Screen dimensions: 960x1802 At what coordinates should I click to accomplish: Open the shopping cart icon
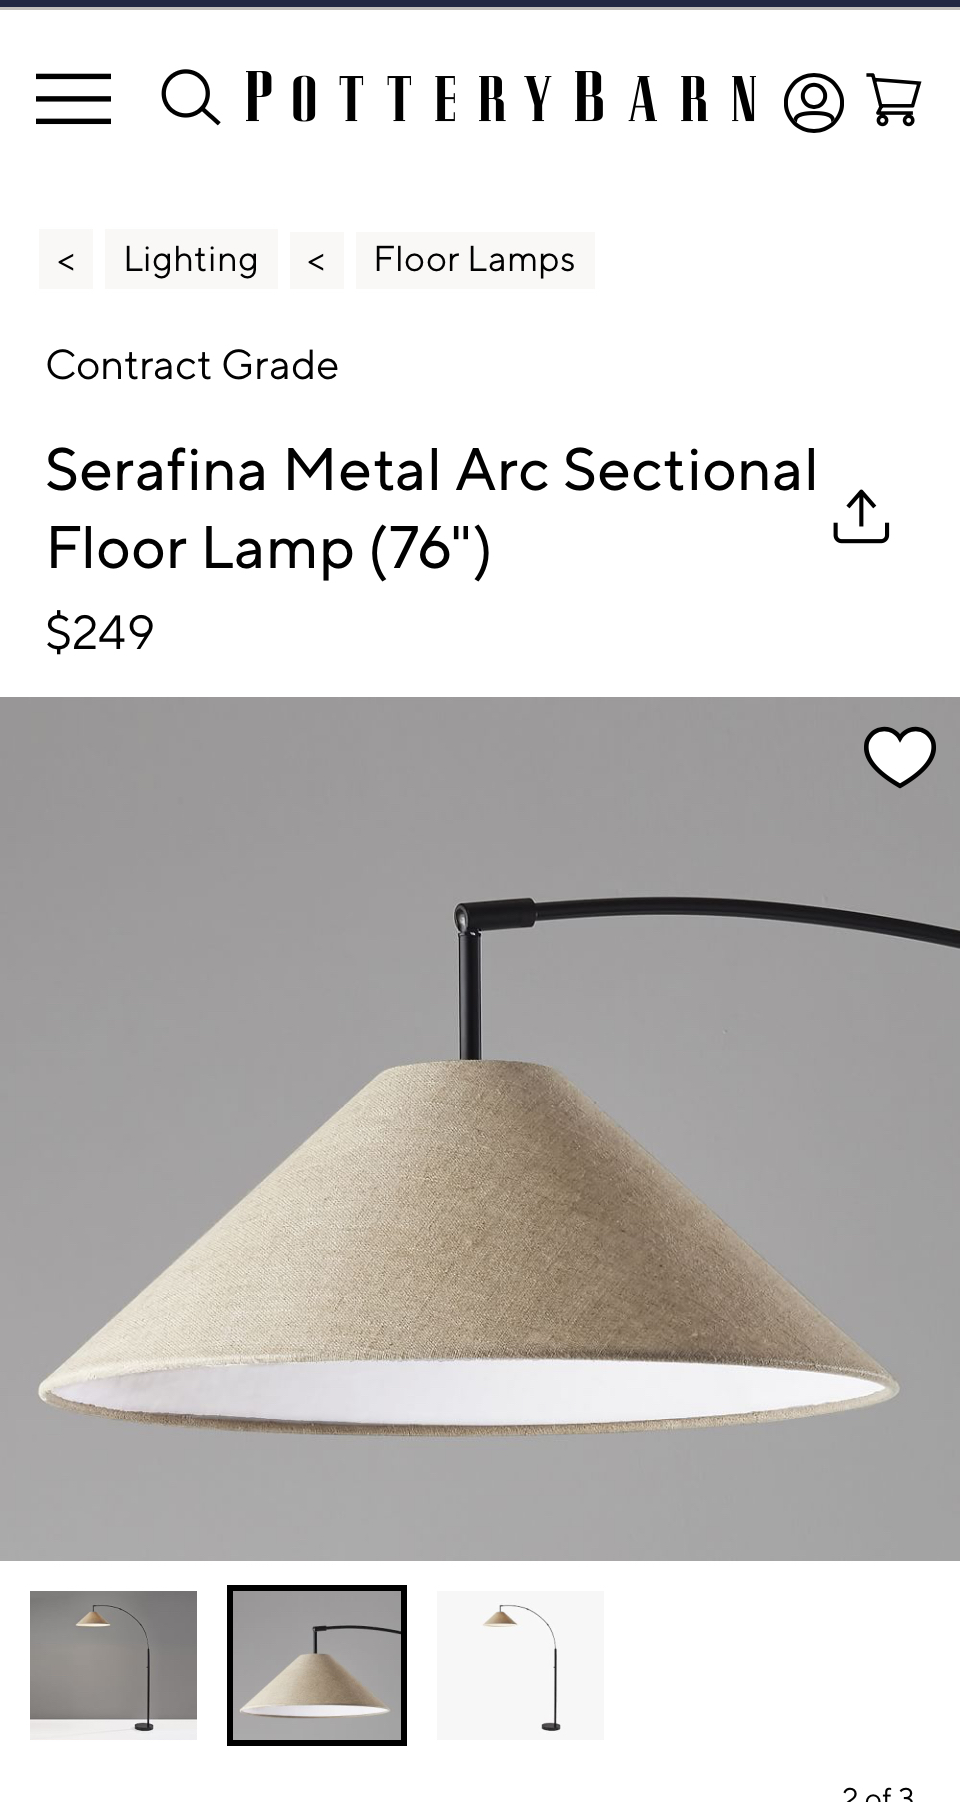(x=893, y=99)
